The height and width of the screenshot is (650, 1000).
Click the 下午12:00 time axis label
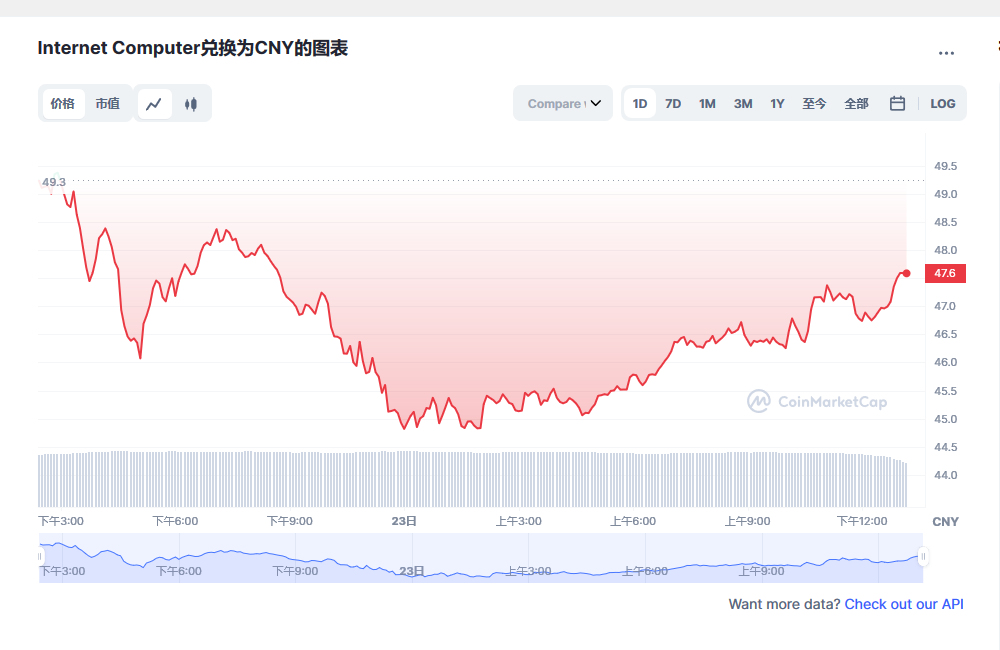click(x=862, y=521)
